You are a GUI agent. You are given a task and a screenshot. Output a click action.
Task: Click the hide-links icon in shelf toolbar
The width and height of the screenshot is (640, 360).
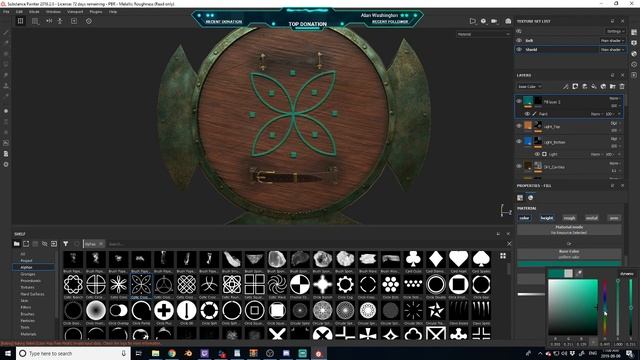click(x=44, y=244)
